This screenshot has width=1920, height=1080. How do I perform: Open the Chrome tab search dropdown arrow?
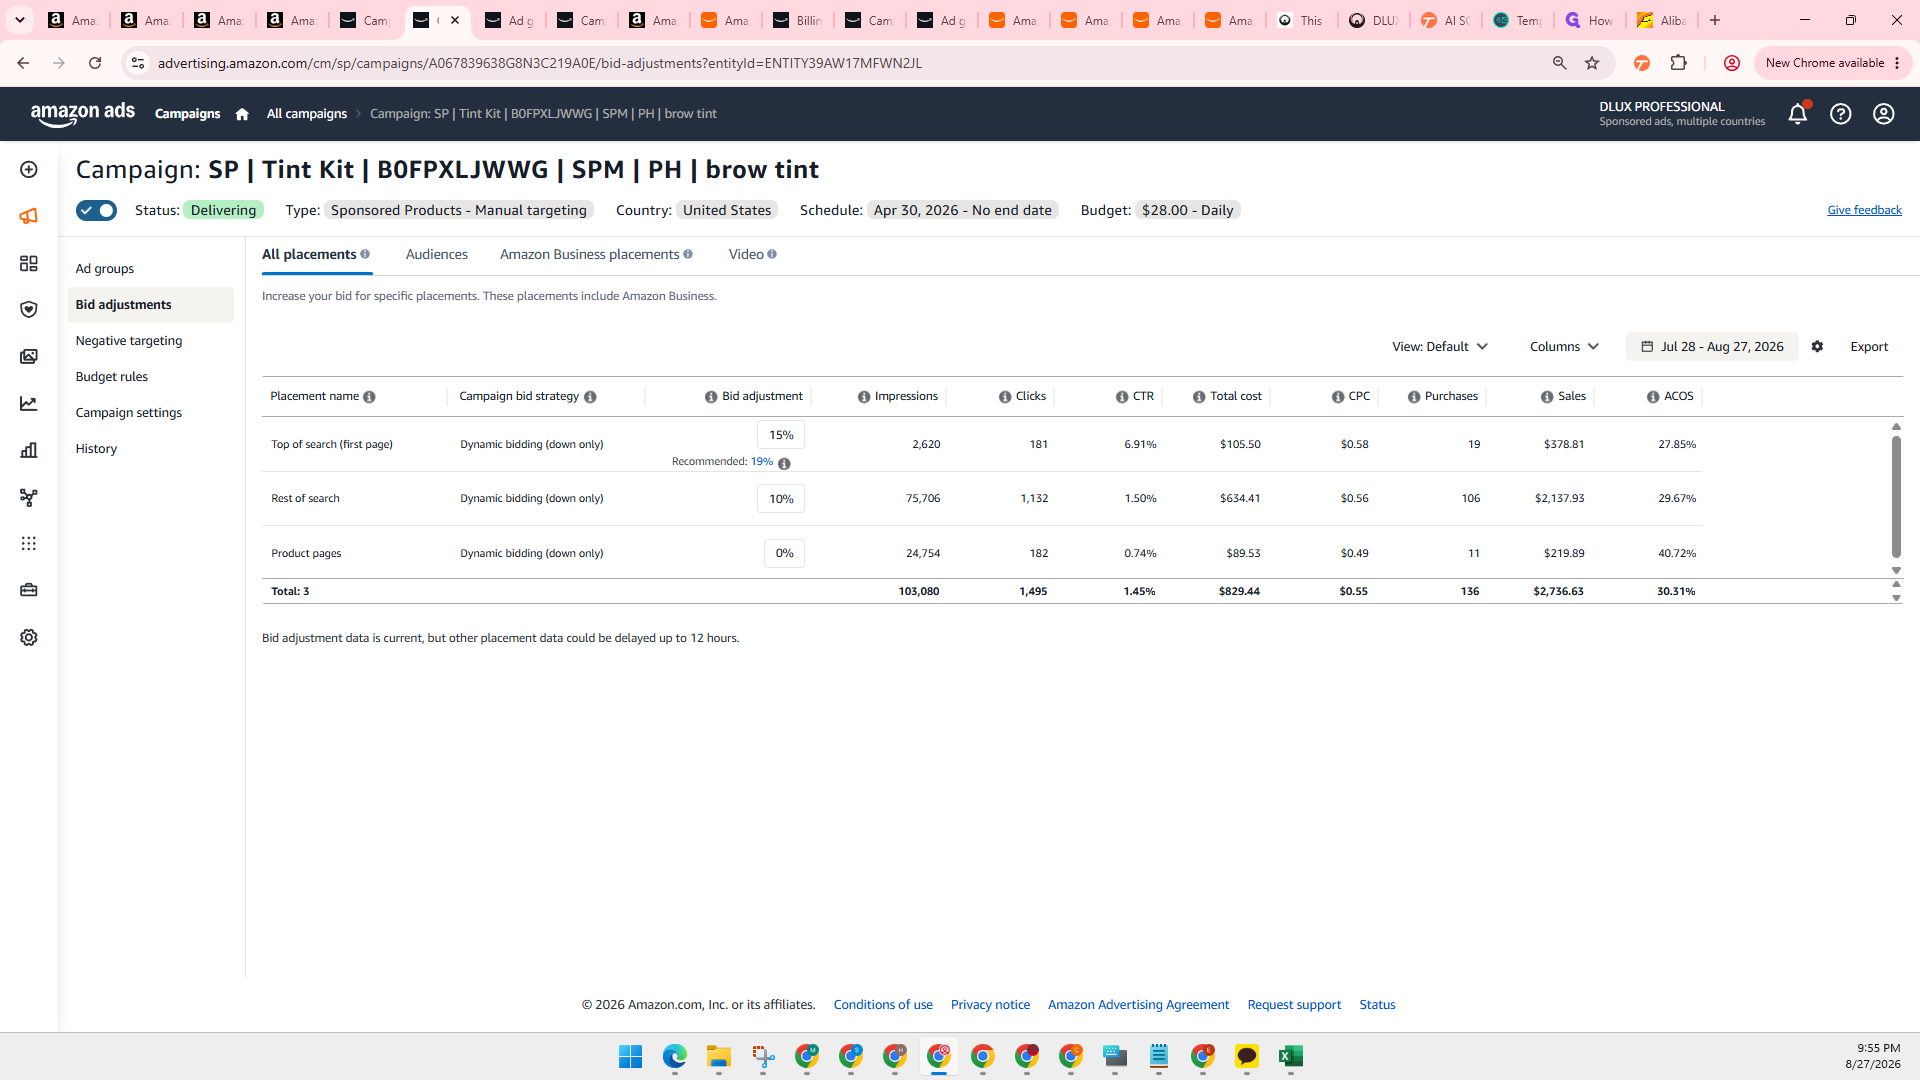(20, 20)
